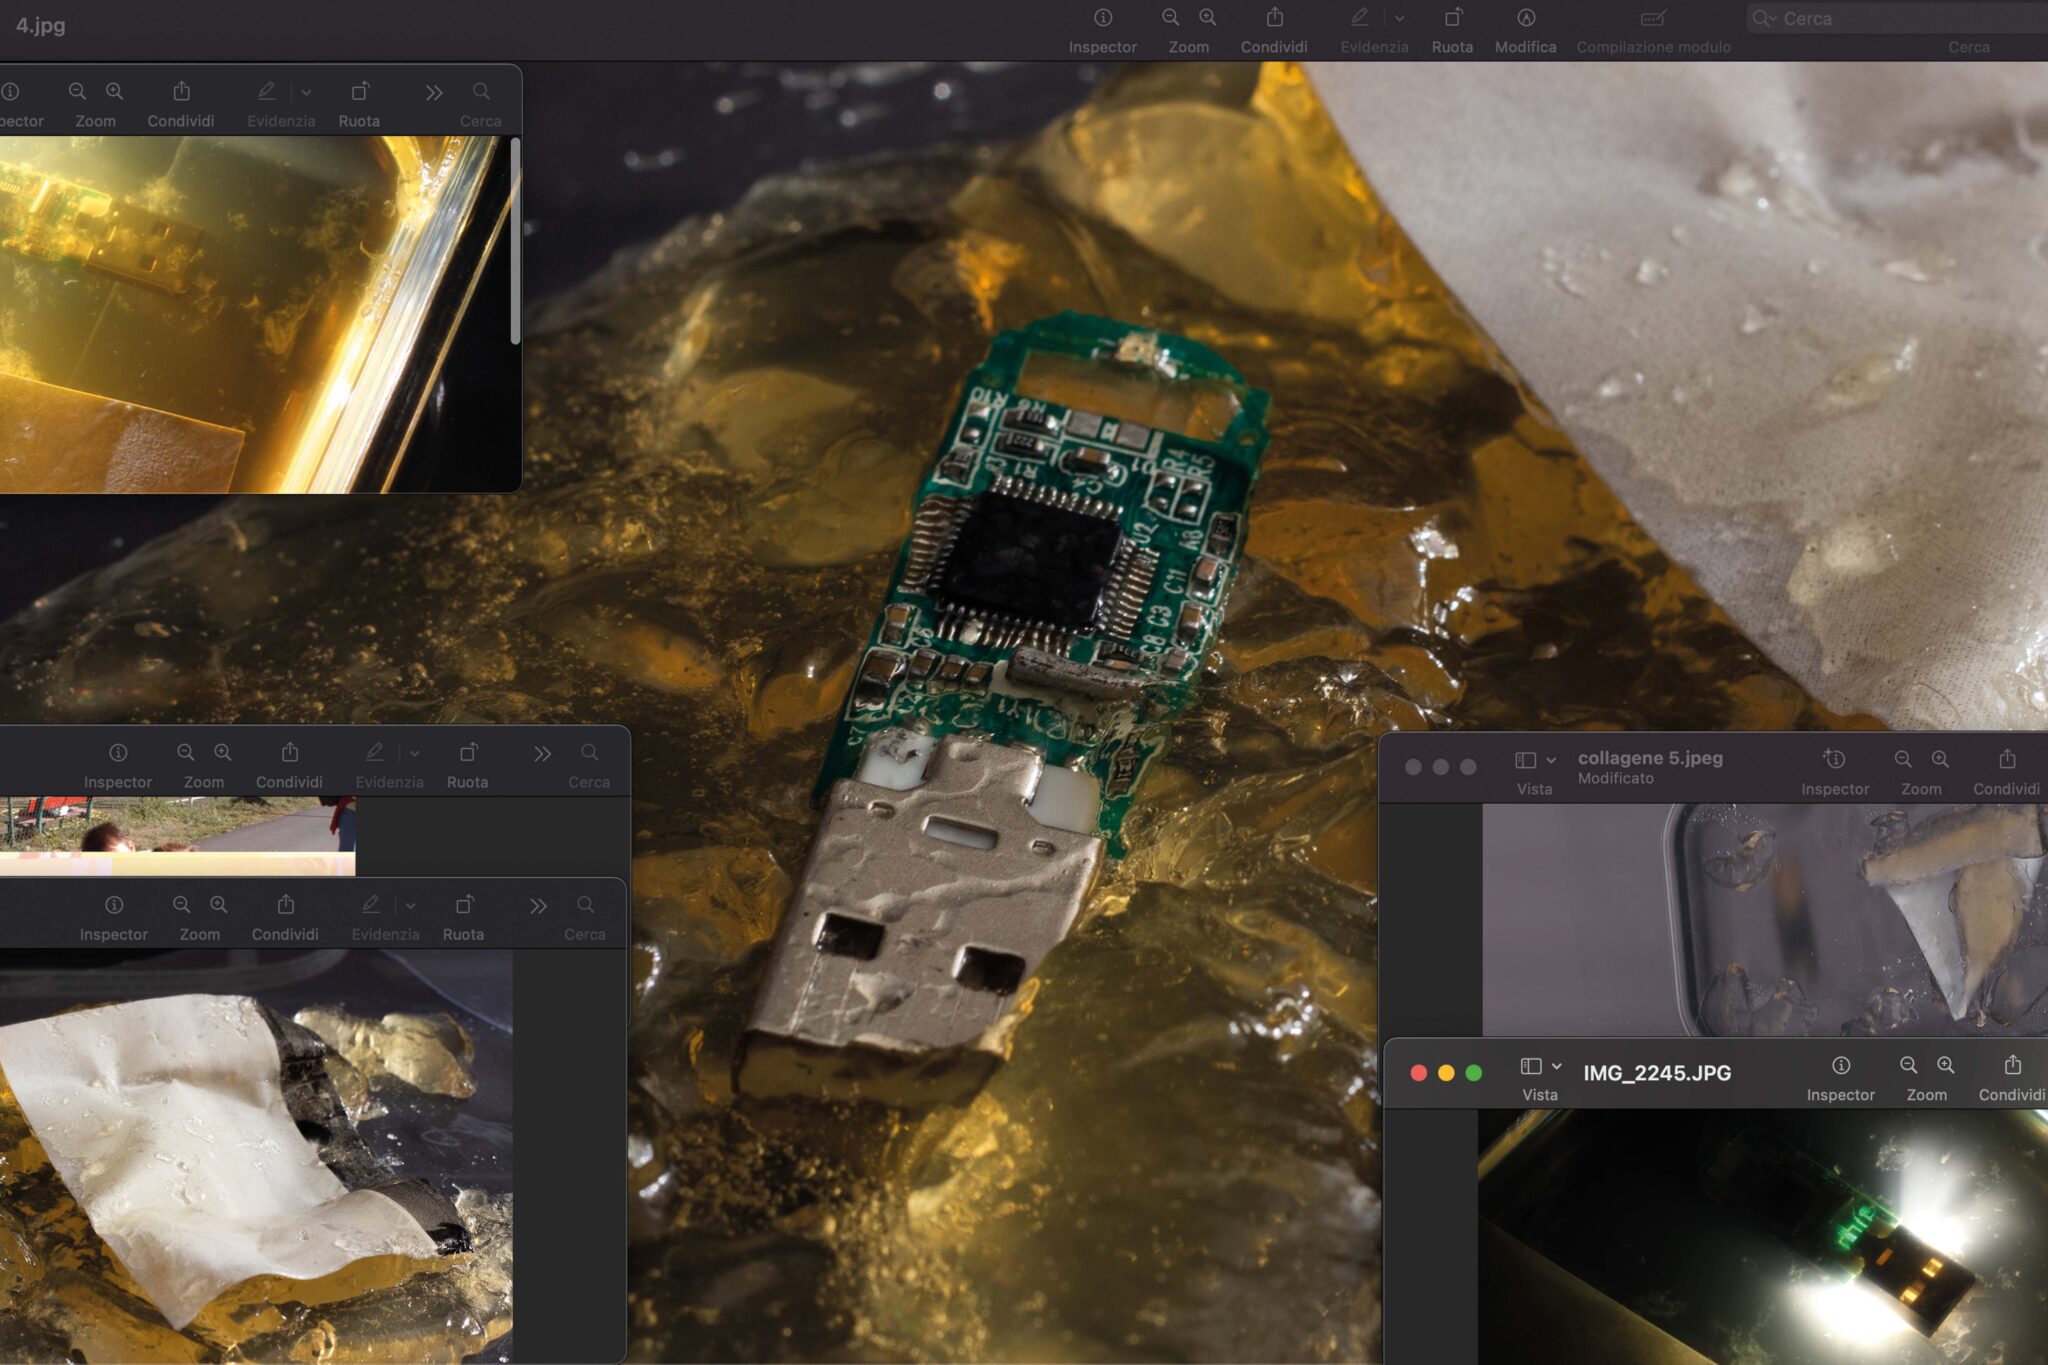Click Condividi share icon in 4.jpg toolbar
The height and width of the screenshot is (1365, 2048).
(x=1274, y=18)
